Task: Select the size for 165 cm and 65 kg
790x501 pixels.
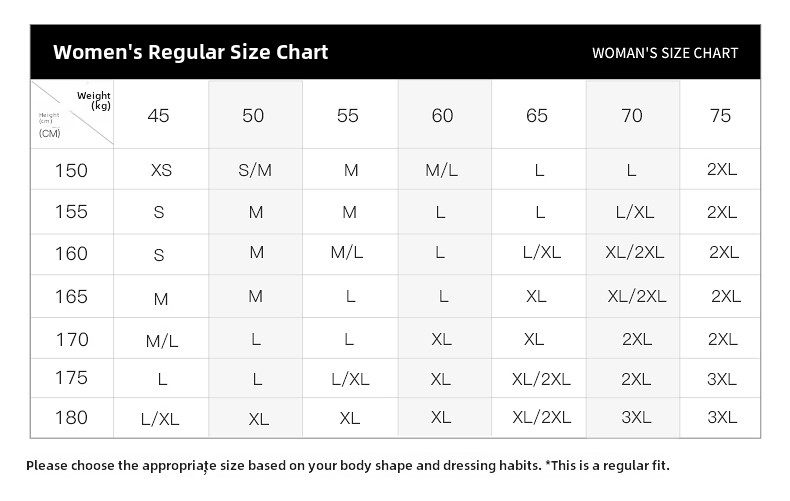Action: point(536,297)
